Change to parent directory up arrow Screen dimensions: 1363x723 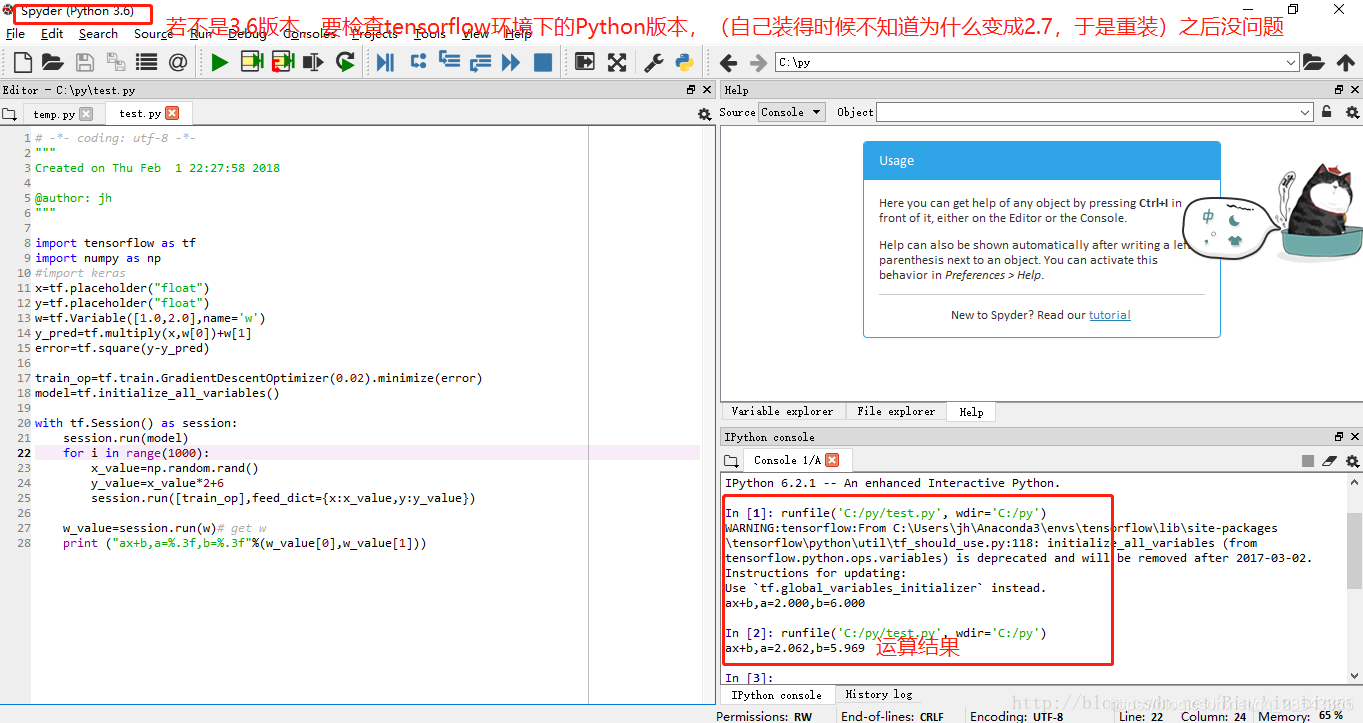click(1346, 63)
